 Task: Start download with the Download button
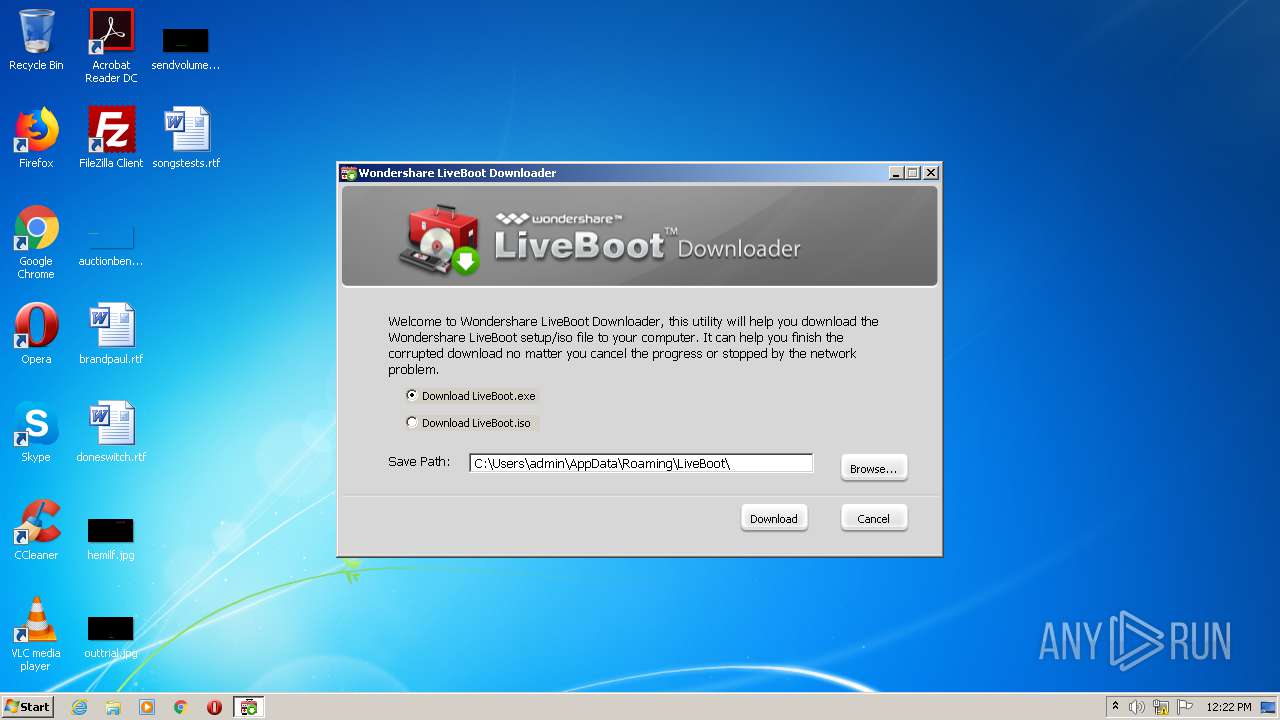pos(773,518)
